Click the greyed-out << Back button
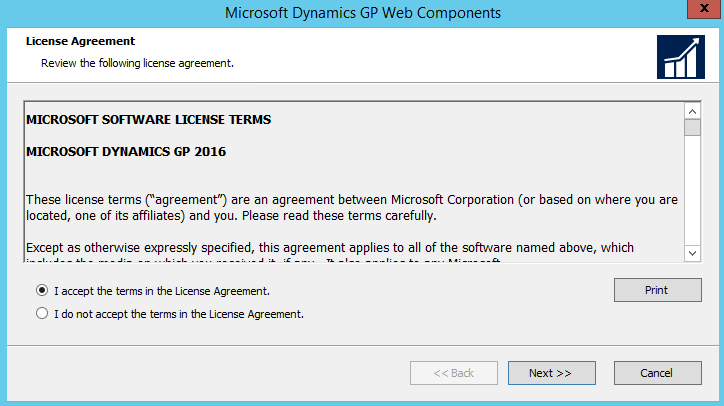Screen dimensions: 724x406 tap(454, 373)
